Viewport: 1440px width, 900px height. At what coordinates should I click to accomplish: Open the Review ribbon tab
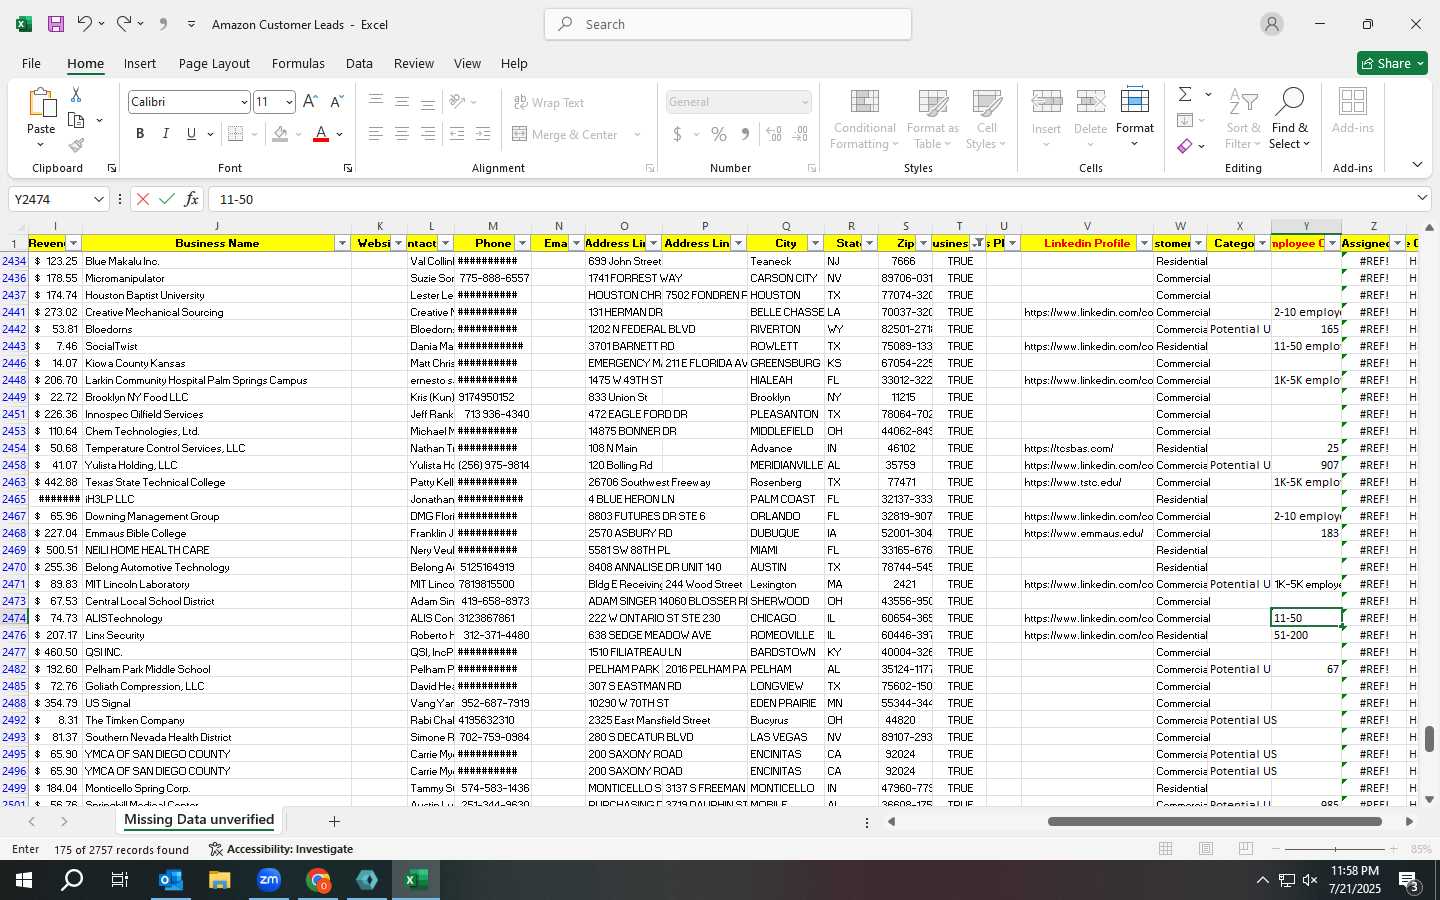point(414,63)
